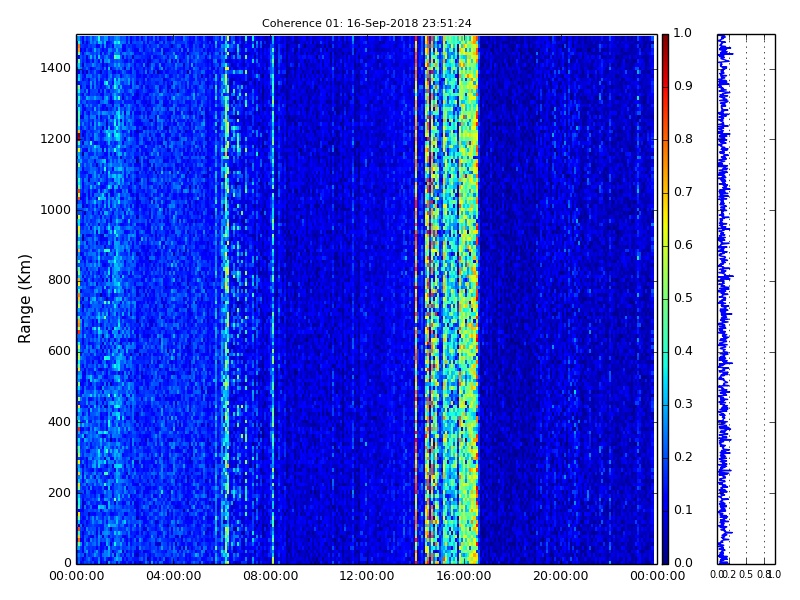Click the 04:00:00 time axis label
The image size is (800, 600).
tap(173, 576)
